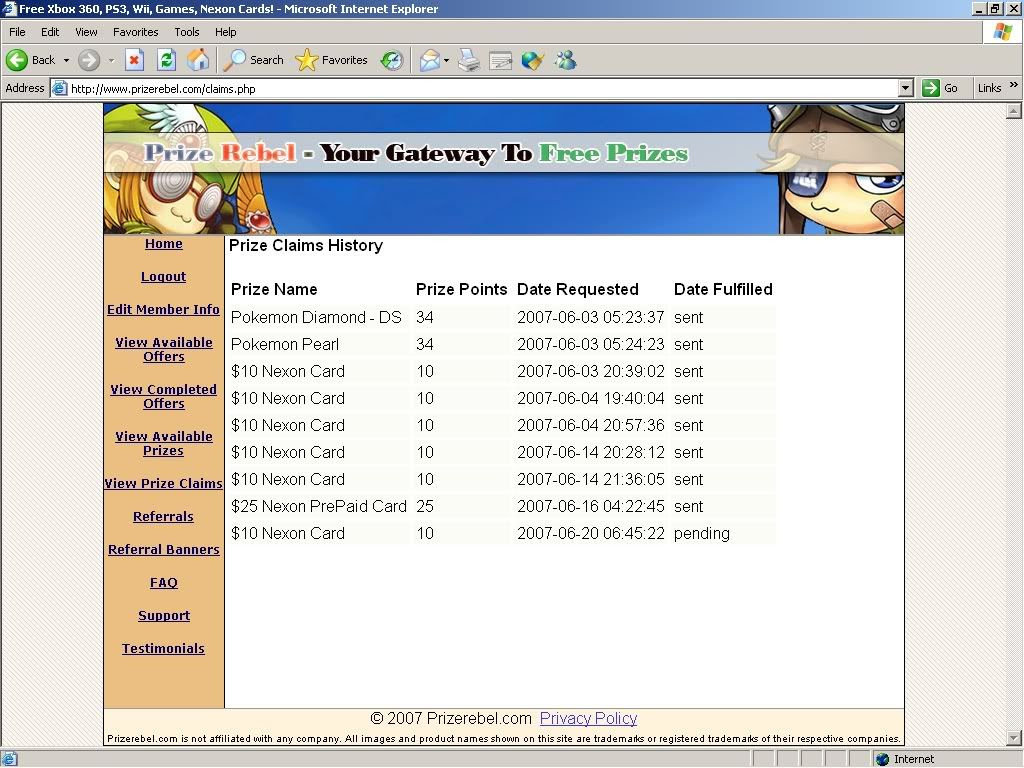The height and width of the screenshot is (768, 1024).
Task: Select "Pokemon Pearl" prize name
Action: 285,344
